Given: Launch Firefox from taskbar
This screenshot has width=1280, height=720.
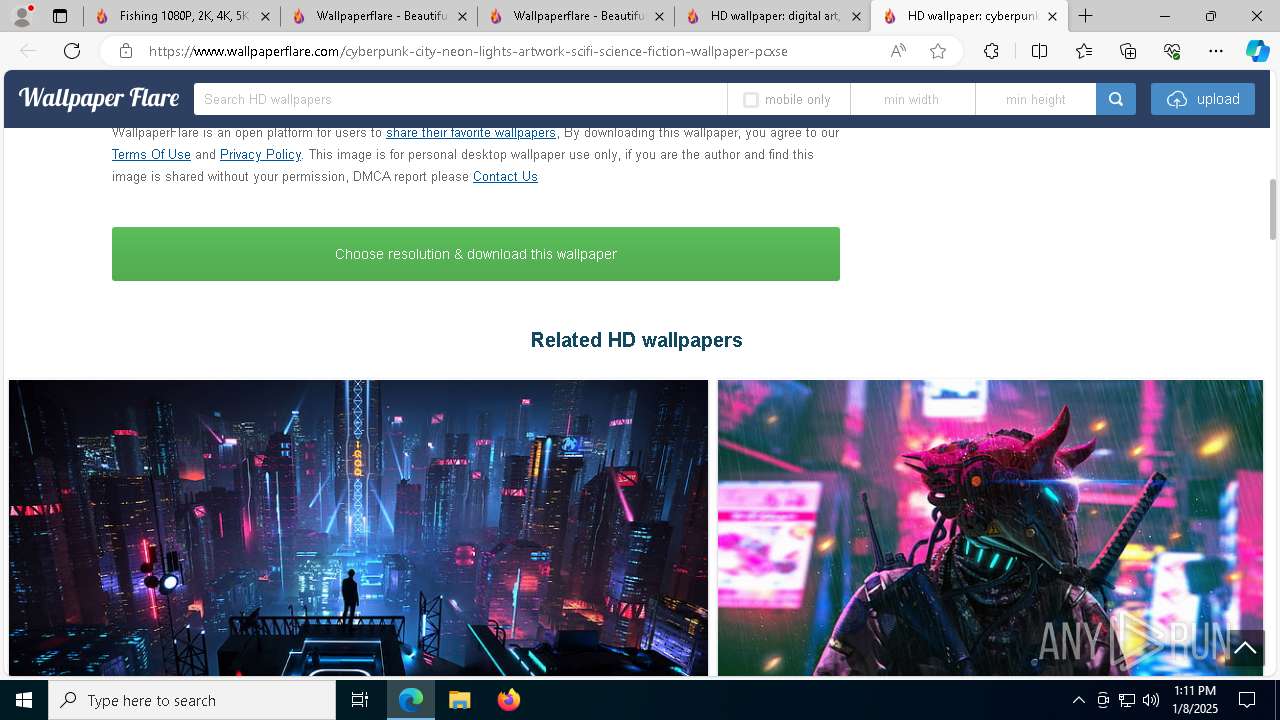Looking at the screenshot, I should coord(508,700).
